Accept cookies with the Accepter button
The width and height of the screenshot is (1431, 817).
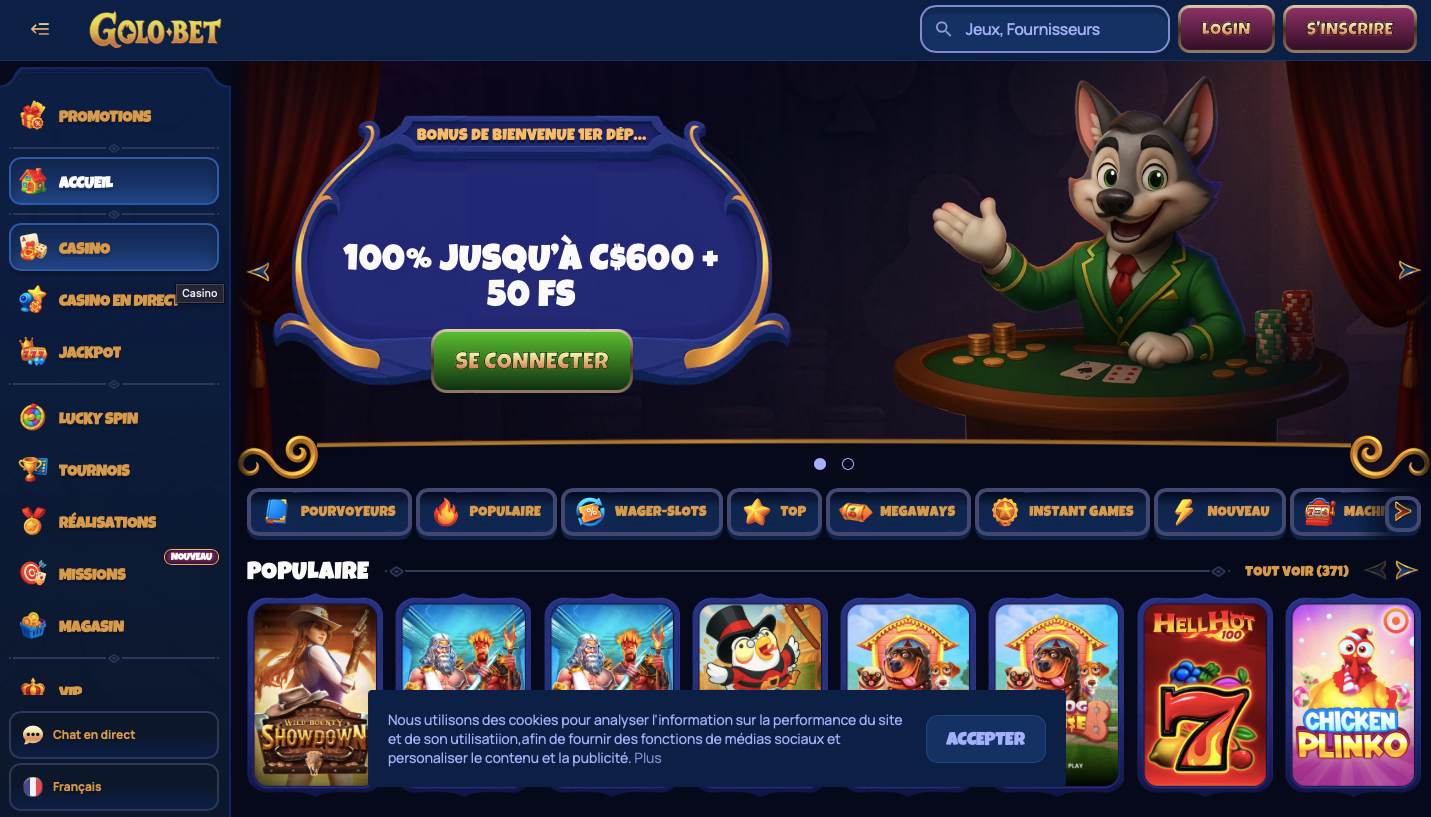pos(986,739)
